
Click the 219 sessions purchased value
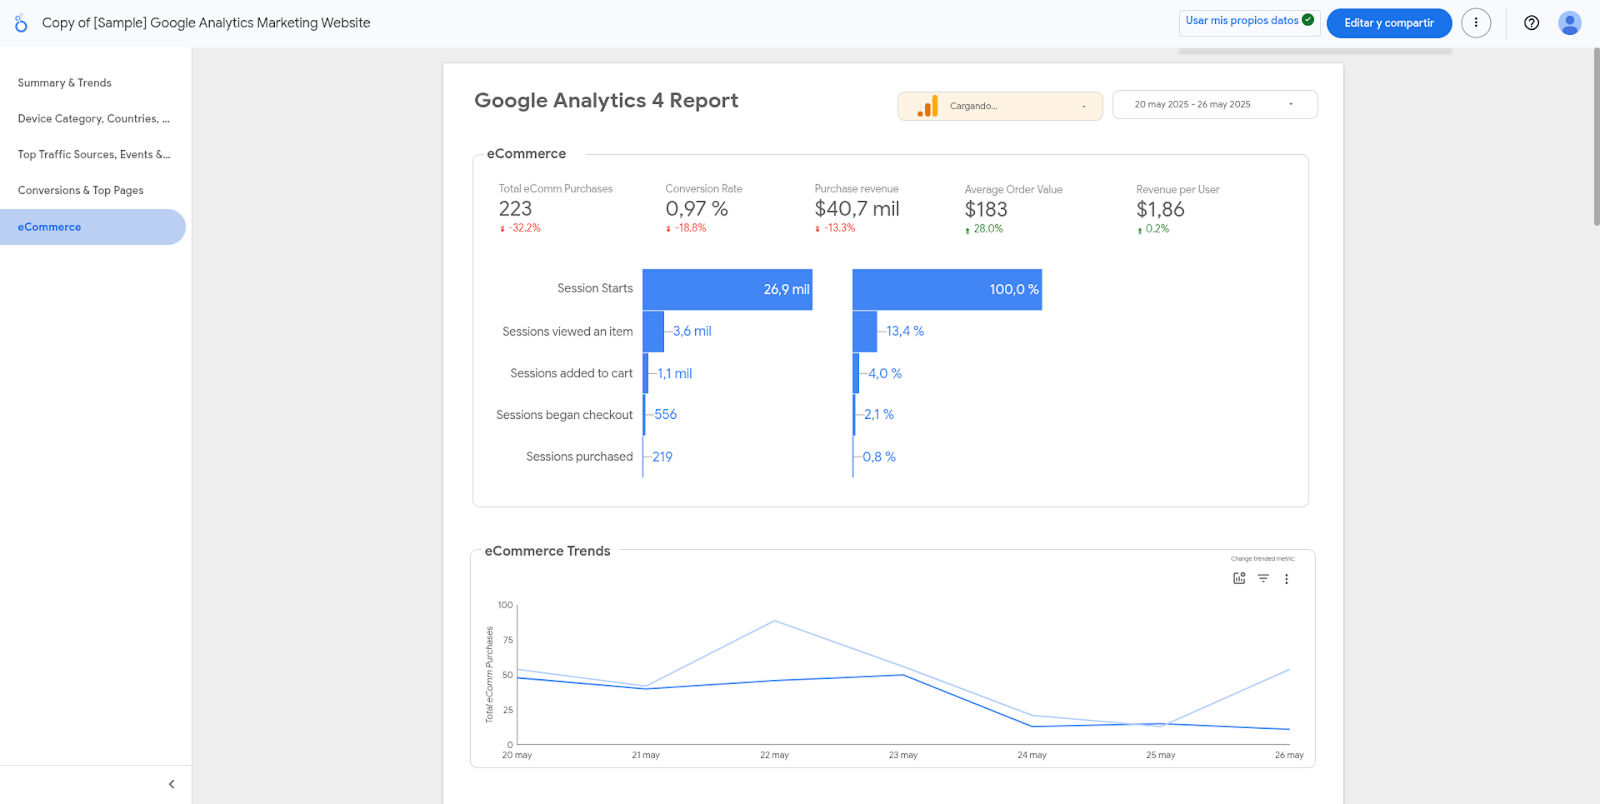click(x=663, y=457)
